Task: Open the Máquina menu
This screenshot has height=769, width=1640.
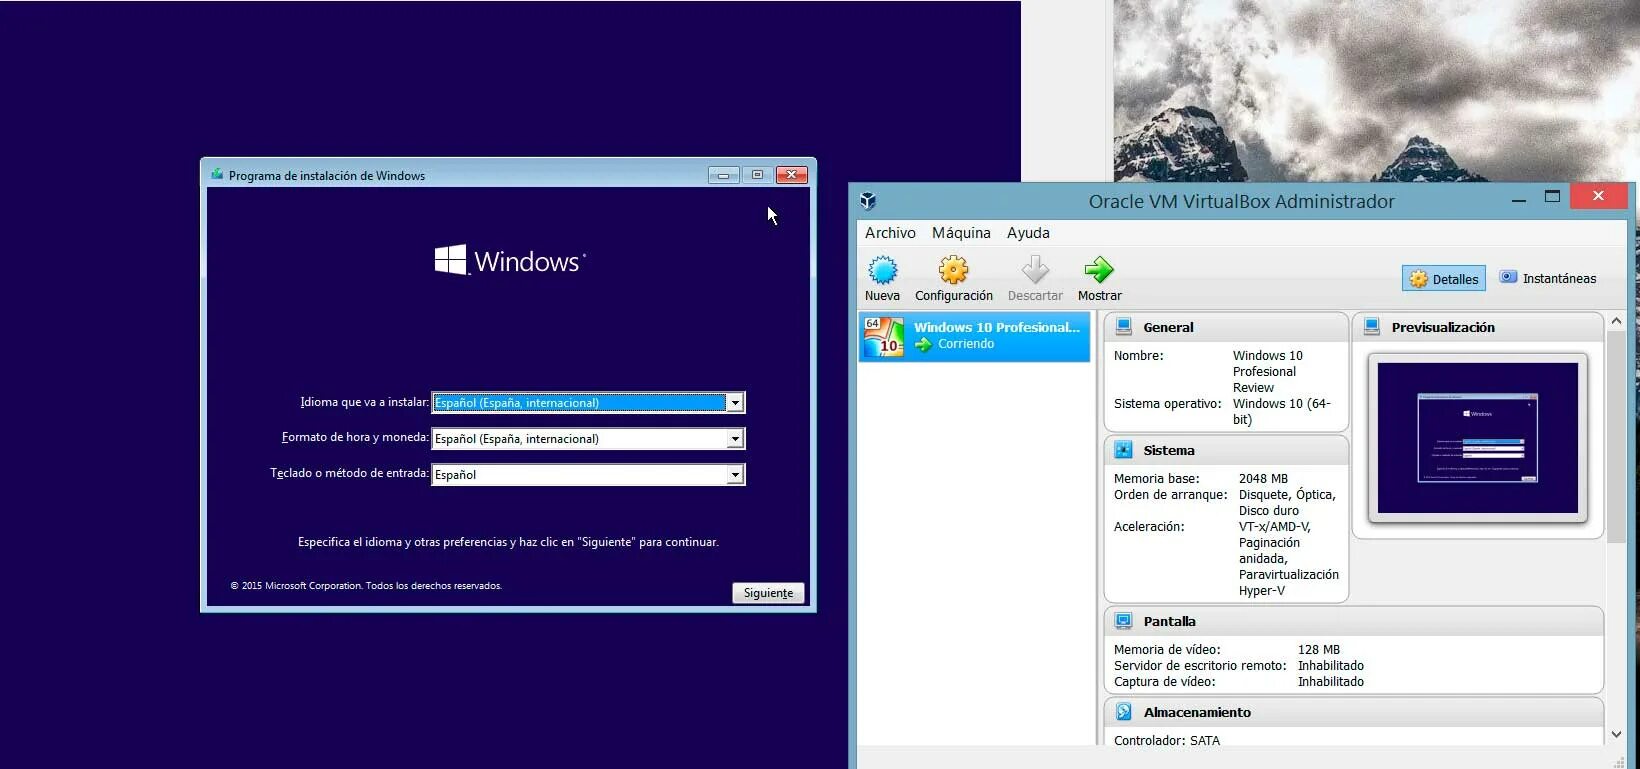Action: point(961,233)
